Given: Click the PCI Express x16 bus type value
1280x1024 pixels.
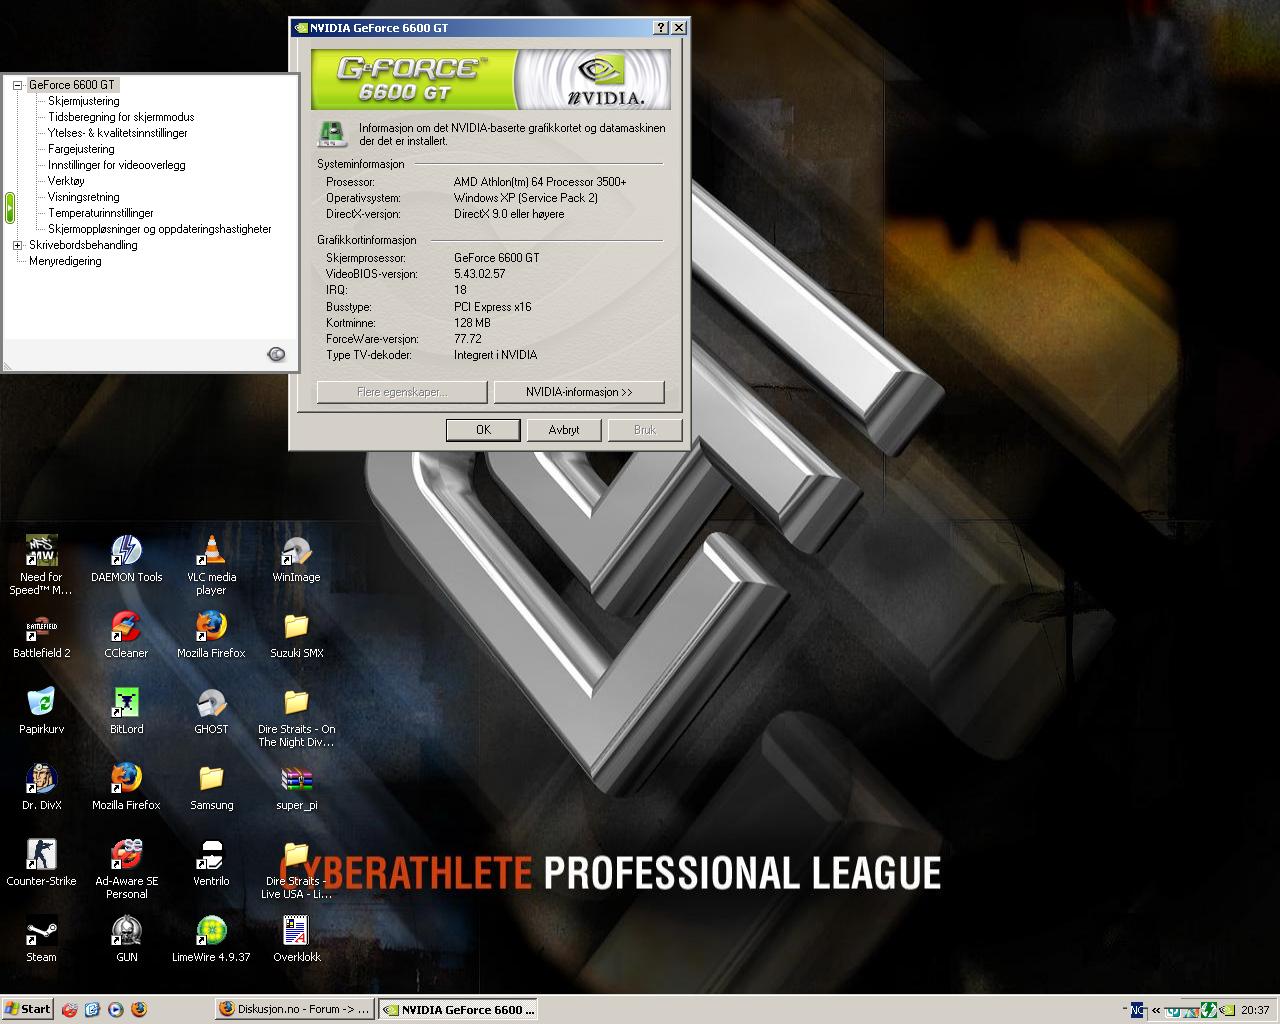Looking at the screenshot, I should [493, 307].
